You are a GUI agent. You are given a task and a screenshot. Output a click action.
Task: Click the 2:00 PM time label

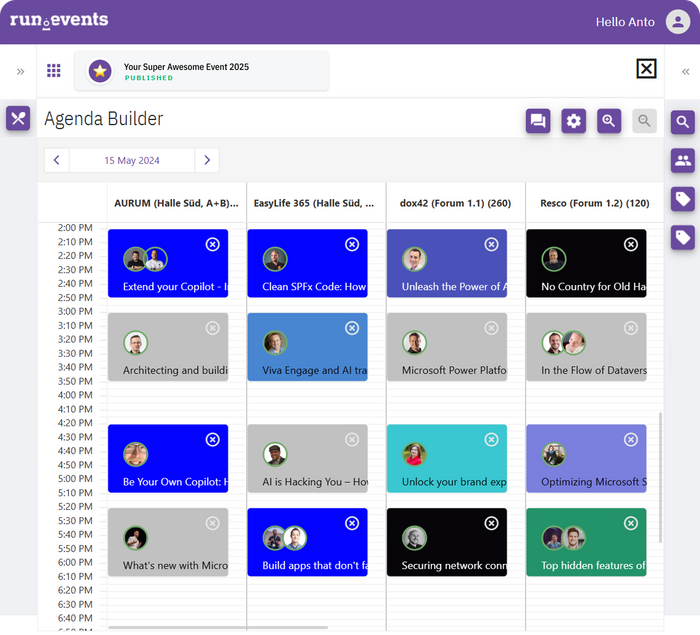(x=75, y=228)
